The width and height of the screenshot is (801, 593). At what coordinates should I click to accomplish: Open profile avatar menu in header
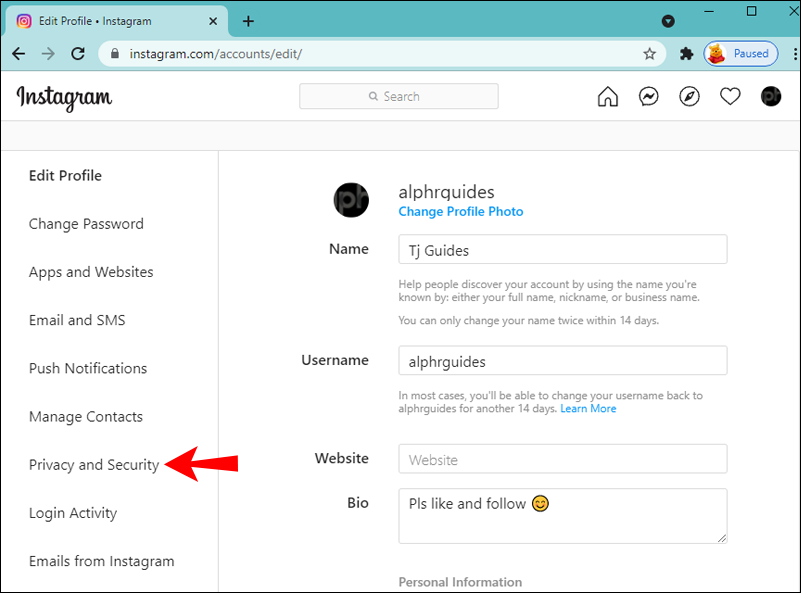pos(770,96)
